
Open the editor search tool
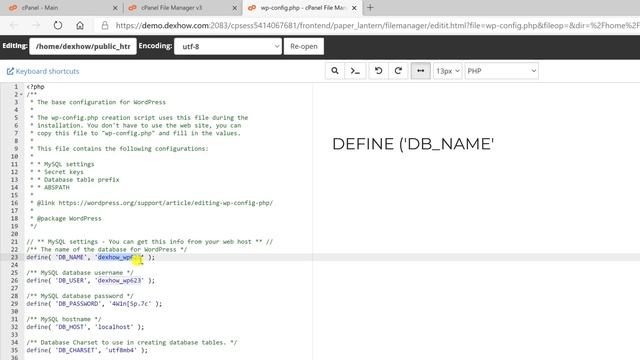tap(335, 71)
